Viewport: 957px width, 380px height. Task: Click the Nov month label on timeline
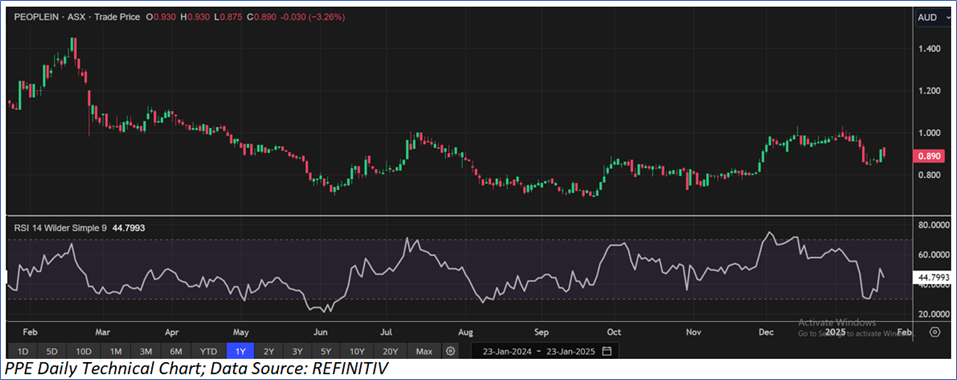[693, 332]
